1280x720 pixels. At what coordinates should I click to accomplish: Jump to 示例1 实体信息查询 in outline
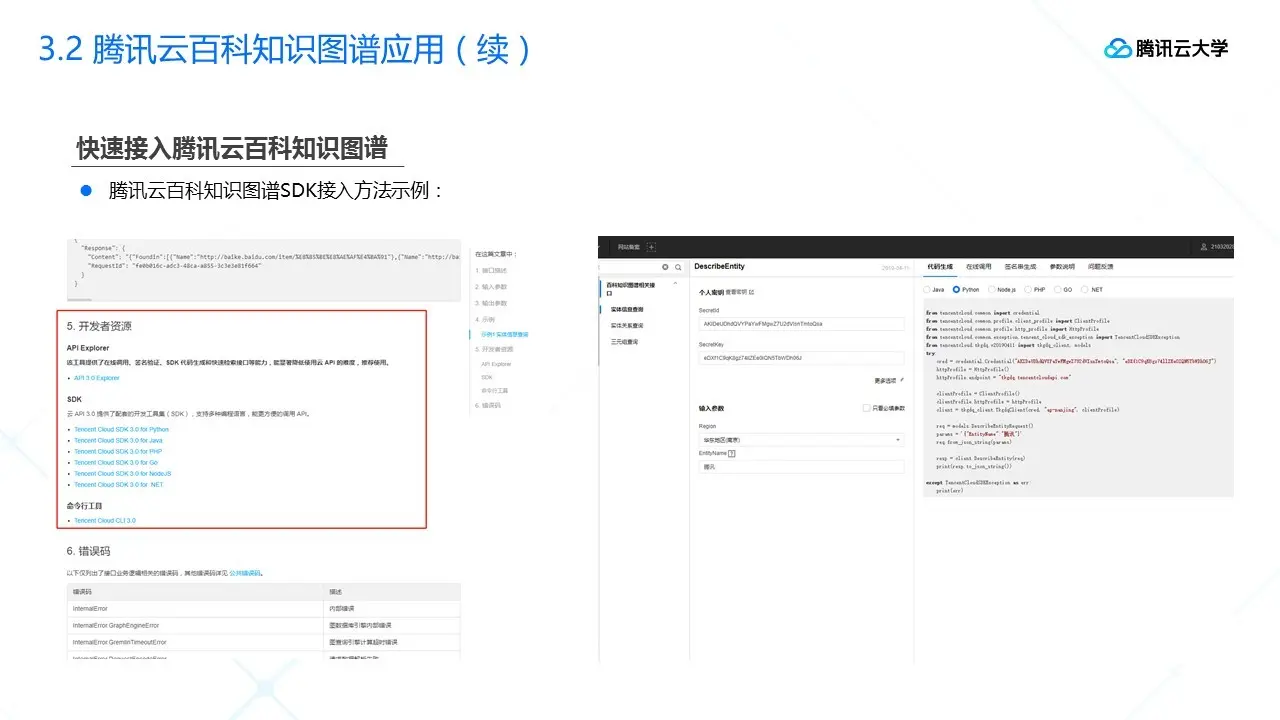pyautogui.click(x=504, y=334)
